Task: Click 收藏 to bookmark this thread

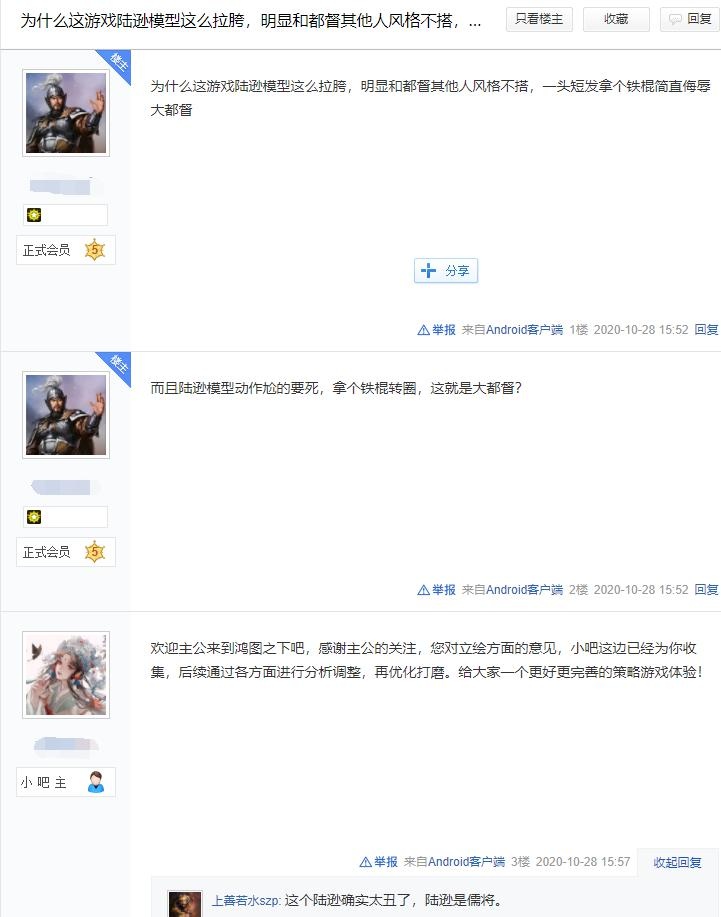Action: pos(616,19)
